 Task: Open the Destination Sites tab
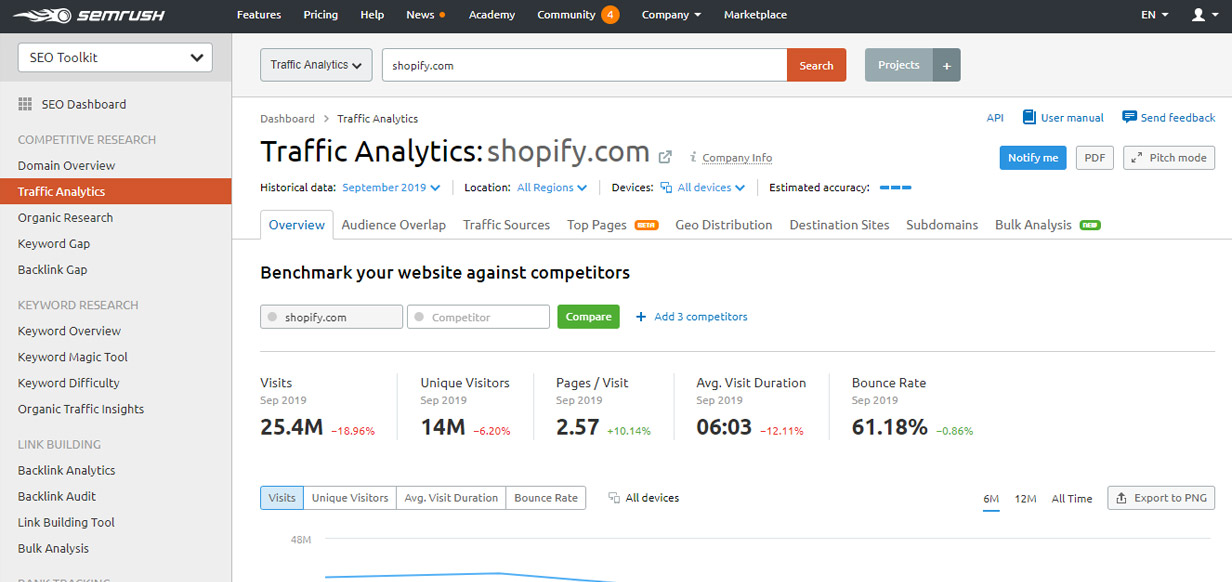click(x=839, y=225)
